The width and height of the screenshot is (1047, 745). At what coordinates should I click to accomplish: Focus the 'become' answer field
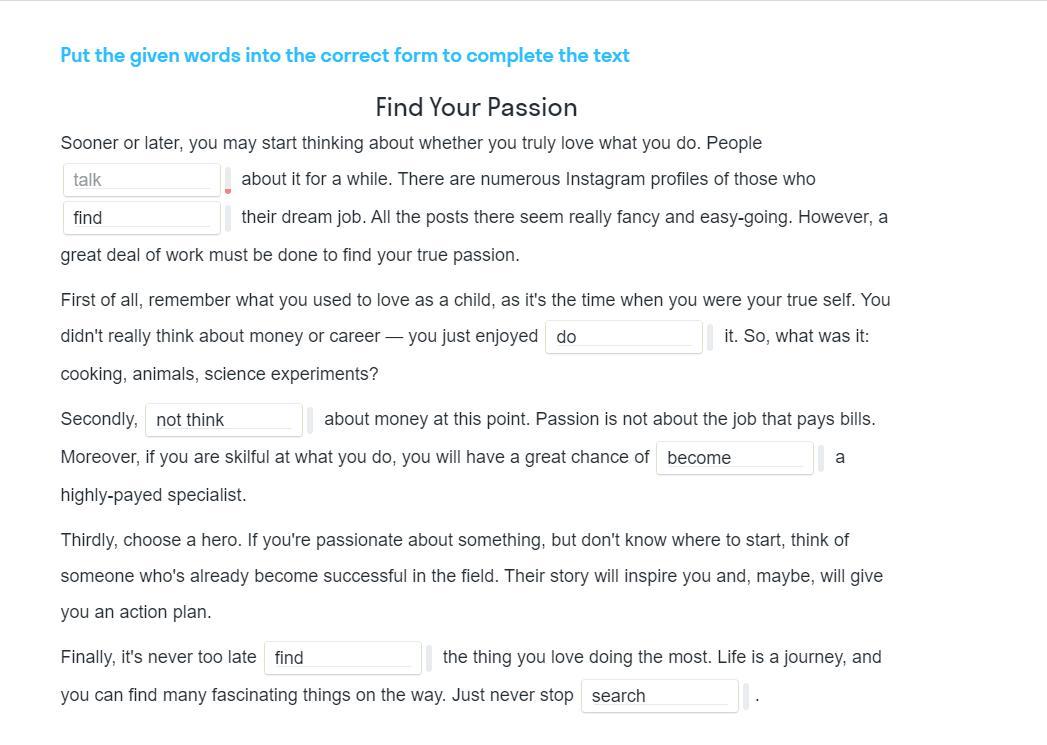tap(734, 458)
